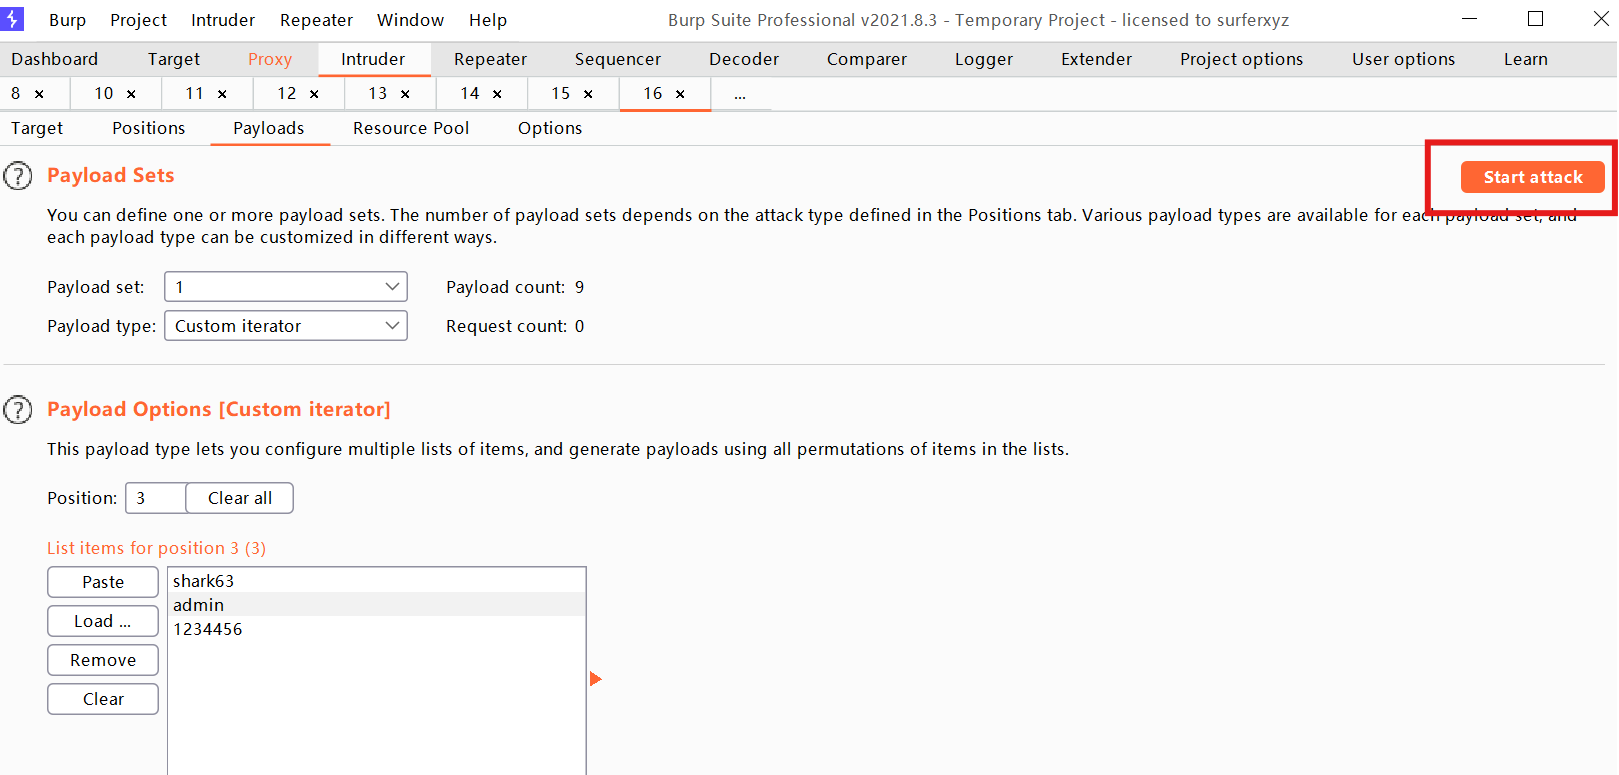
Task: Click the Clear button
Action: click(103, 699)
